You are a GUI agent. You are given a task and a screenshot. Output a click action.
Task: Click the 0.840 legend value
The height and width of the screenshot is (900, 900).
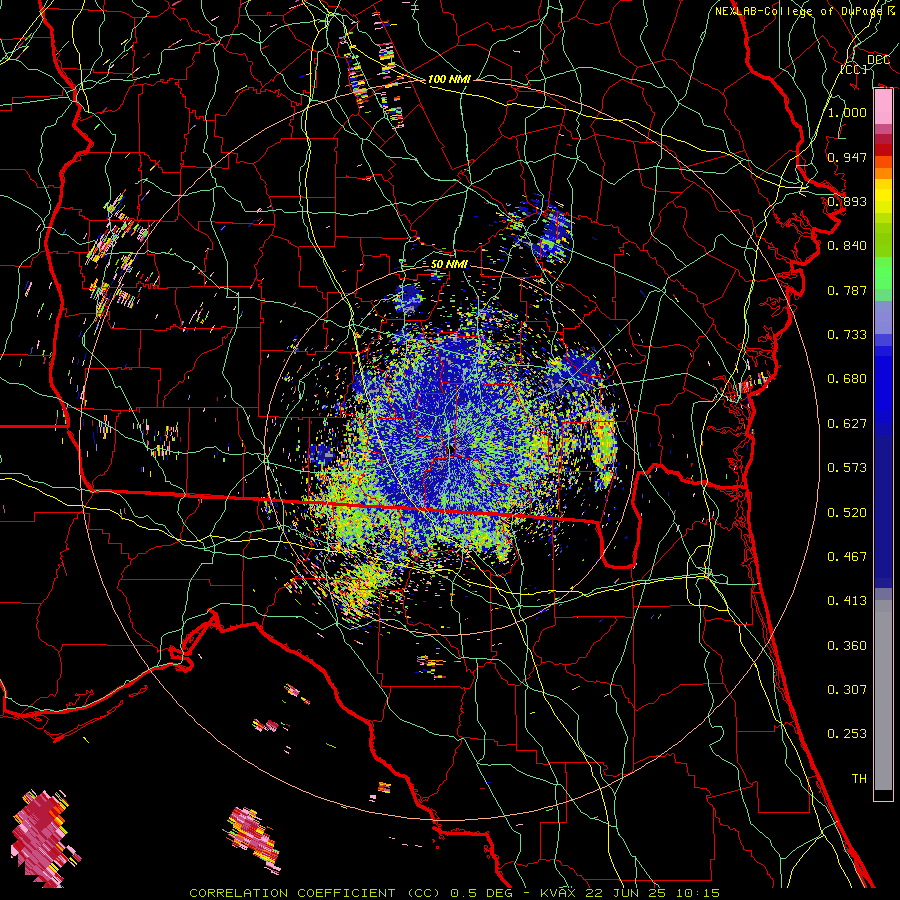pos(847,246)
